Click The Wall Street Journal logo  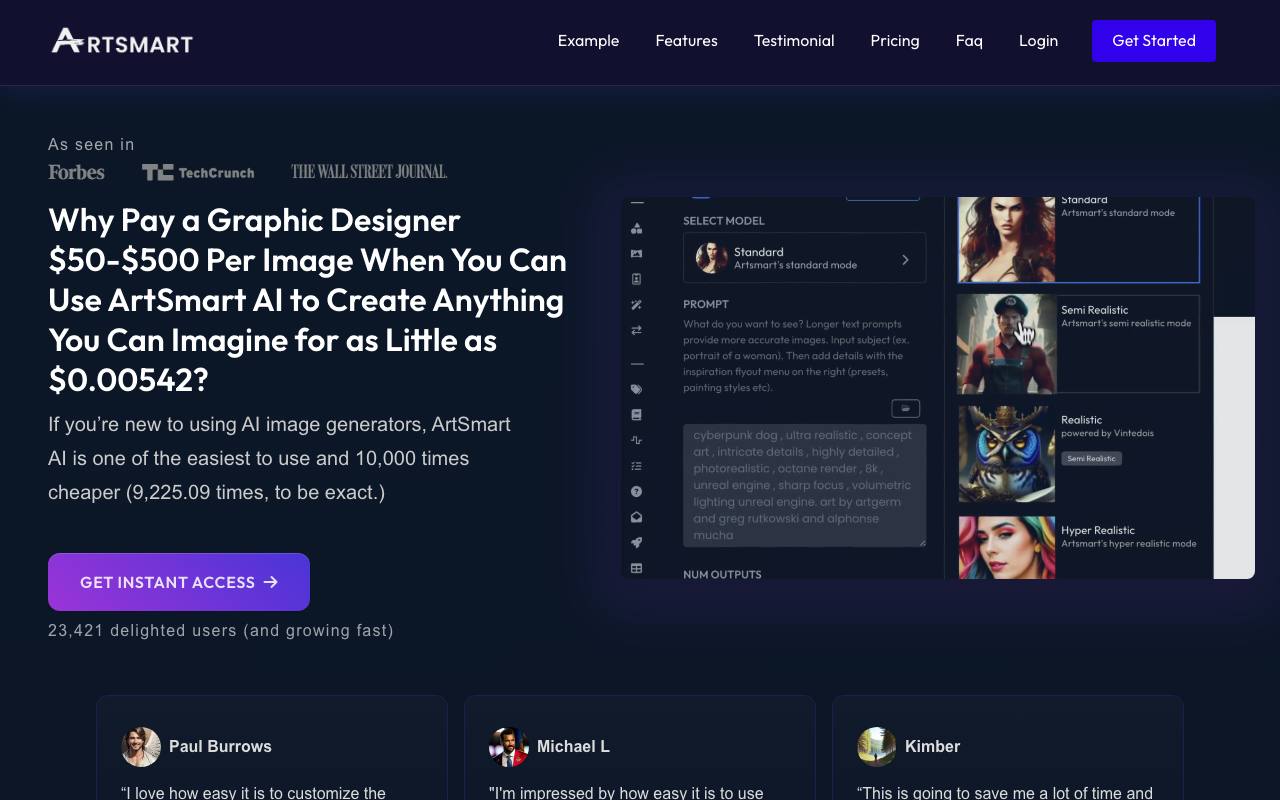369,172
